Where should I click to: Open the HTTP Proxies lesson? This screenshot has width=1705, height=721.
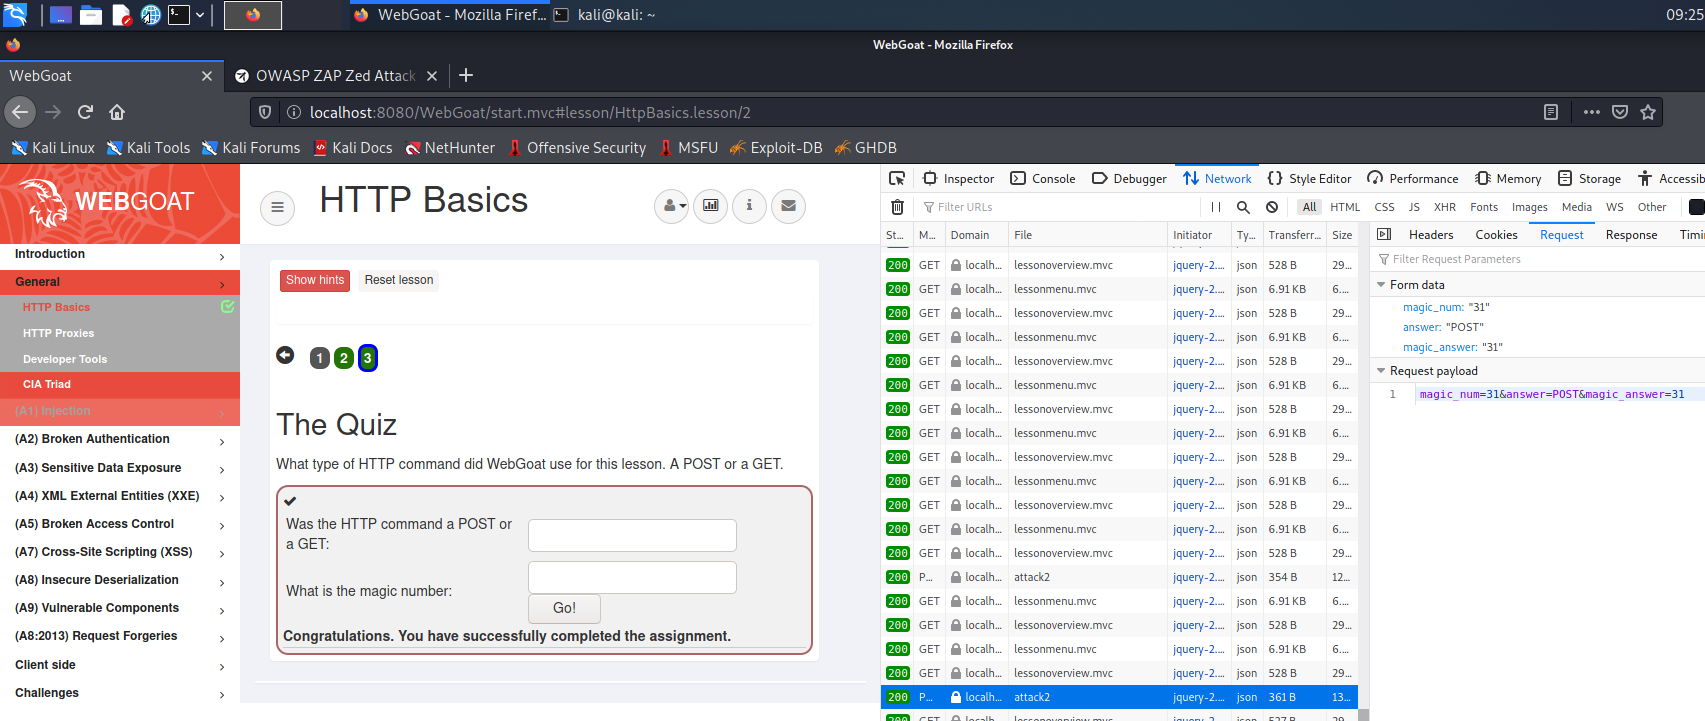(x=58, y=333)
